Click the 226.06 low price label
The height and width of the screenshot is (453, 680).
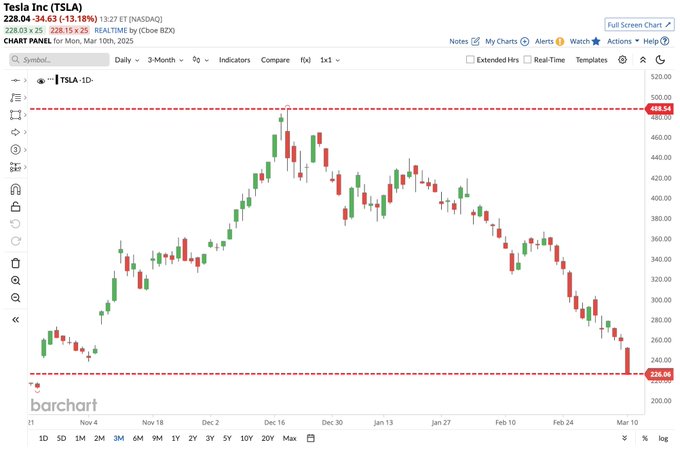coord(660,374)
